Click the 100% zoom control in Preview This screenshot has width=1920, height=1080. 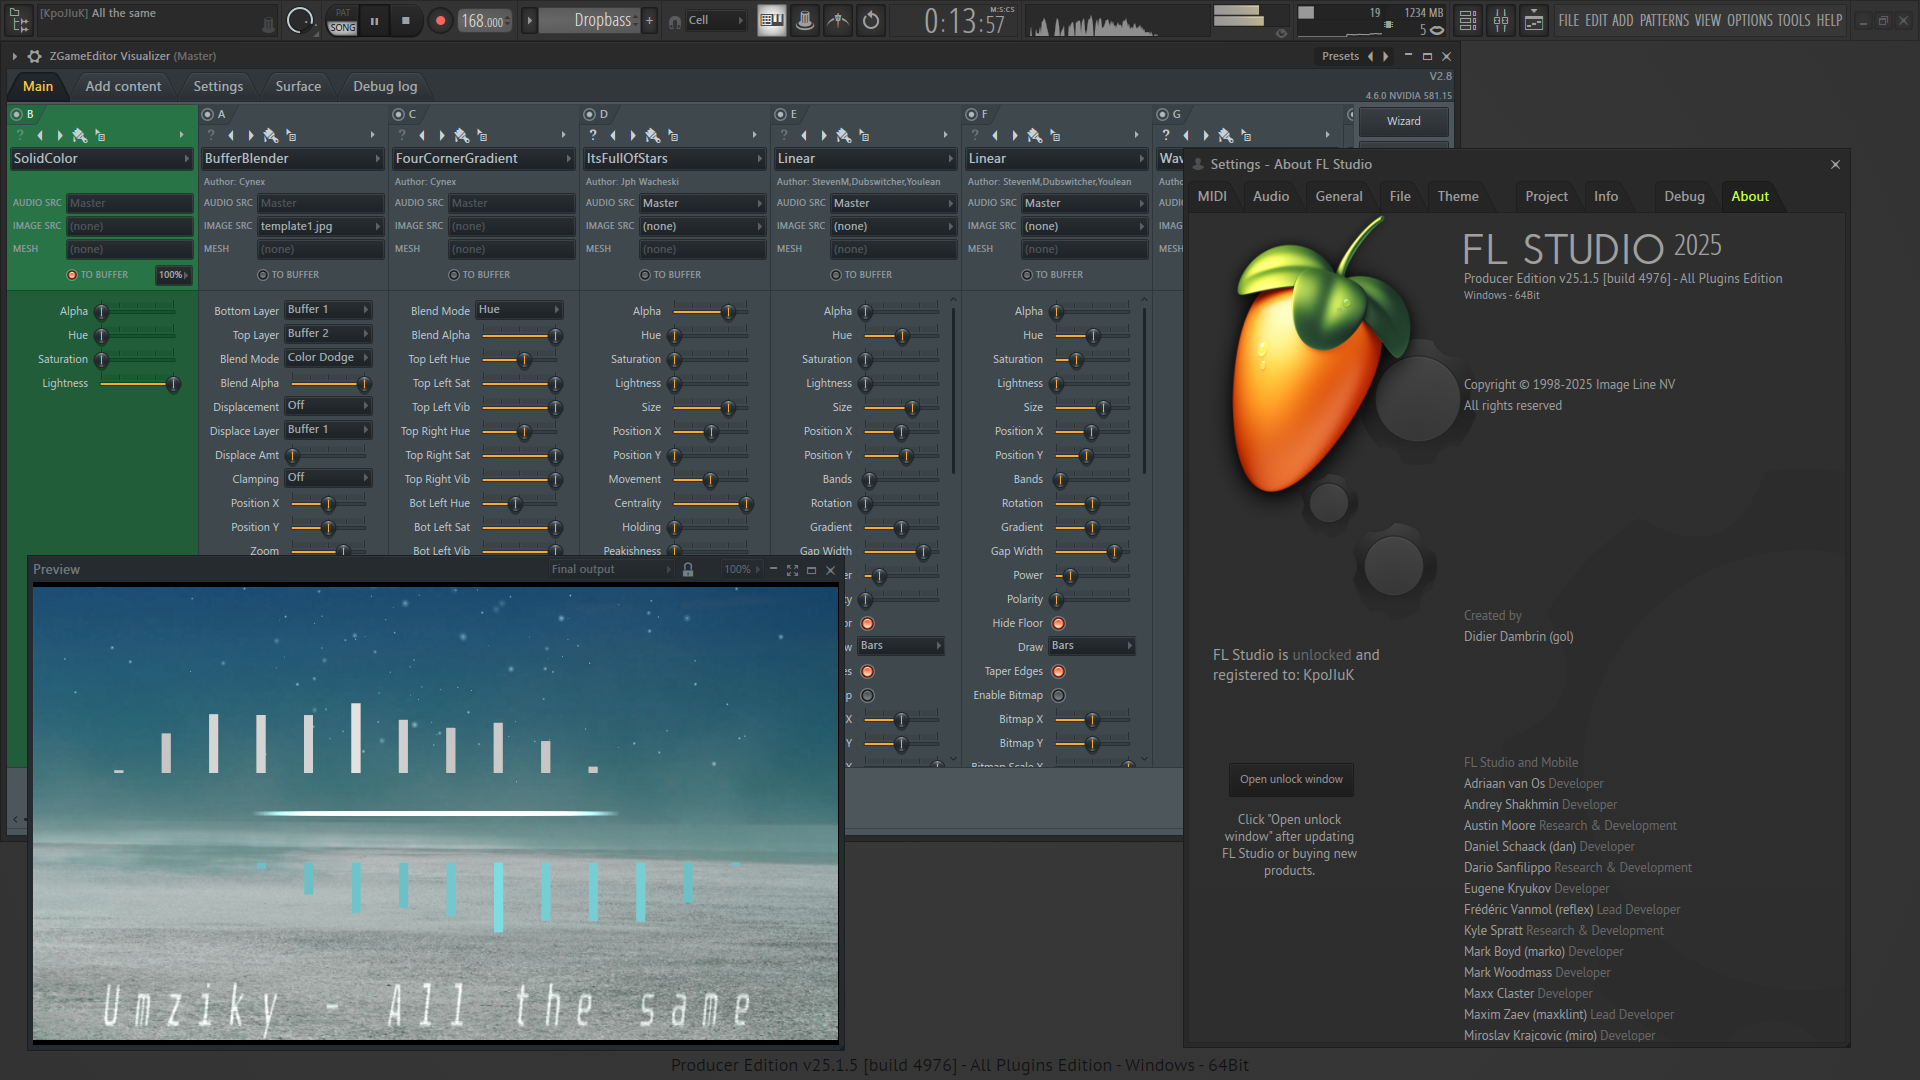(742, 569)
